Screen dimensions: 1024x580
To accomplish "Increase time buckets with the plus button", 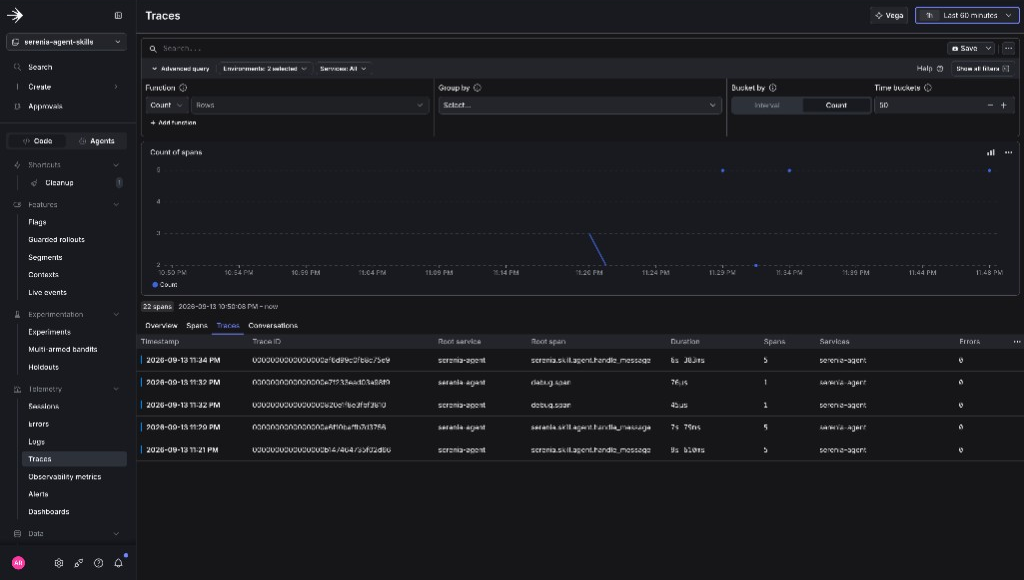I will click(1004, 105).
